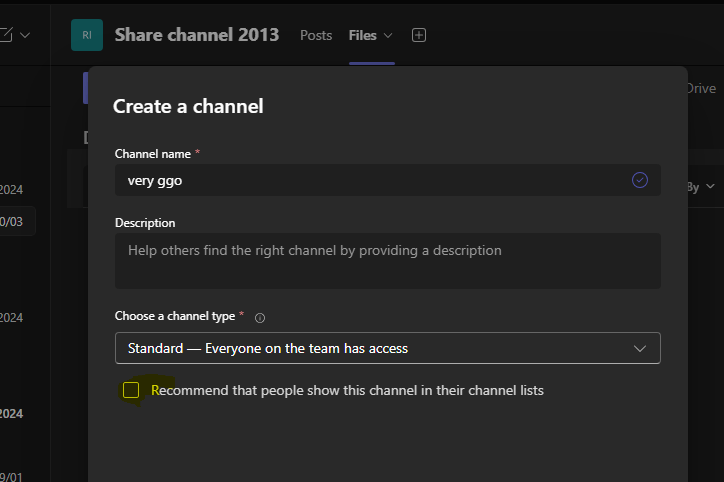Viewport: 724px width, 482px height.
Task: Click the Recommend that people show this channel text
Action: (x=347, y=391)
